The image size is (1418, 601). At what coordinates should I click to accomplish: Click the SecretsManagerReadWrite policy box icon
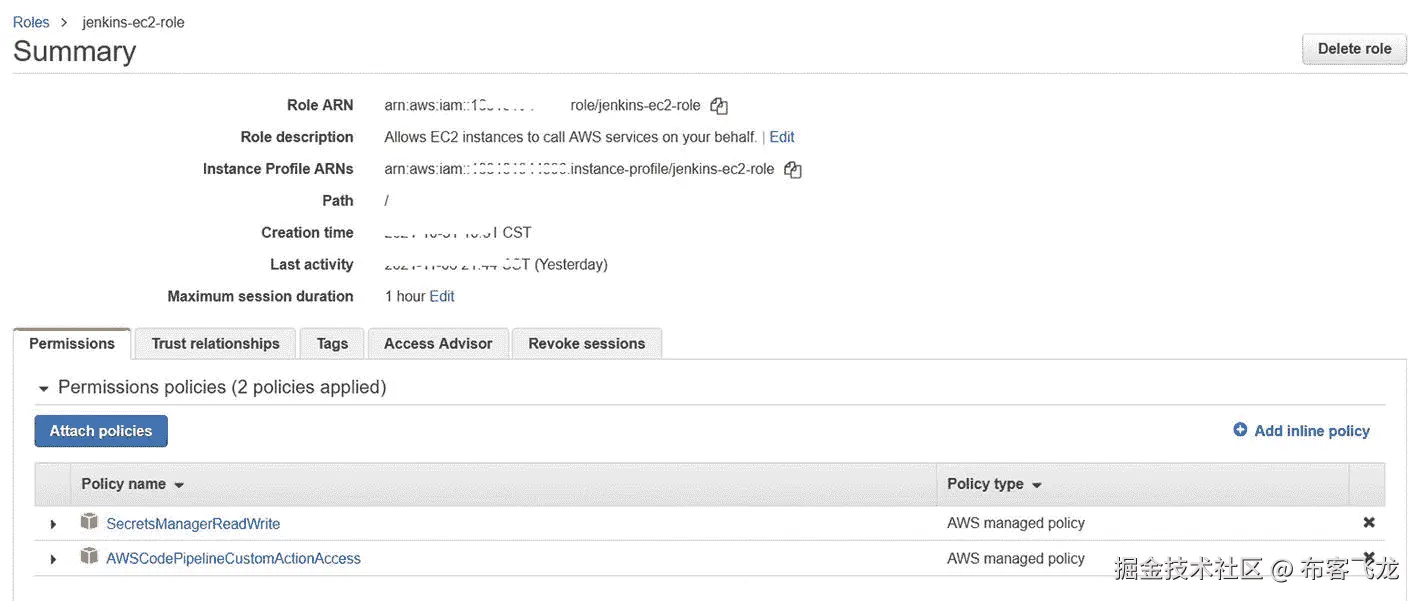tap(90, 522)
